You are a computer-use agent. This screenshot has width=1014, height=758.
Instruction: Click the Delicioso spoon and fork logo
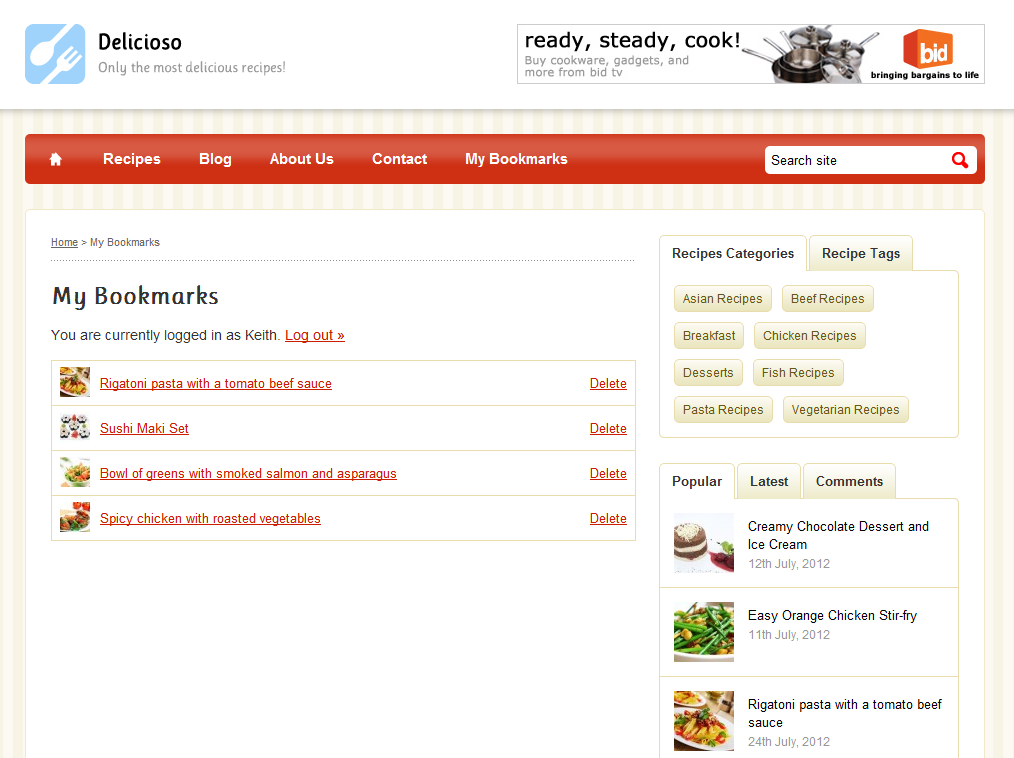point(55,54)
